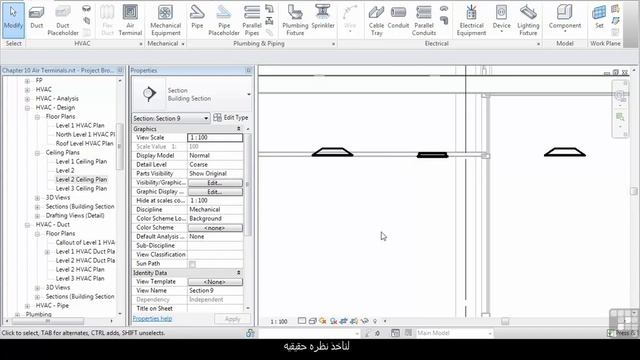Collapse the HVAC - Design node
640x360 pixels.
pos(27,108)
